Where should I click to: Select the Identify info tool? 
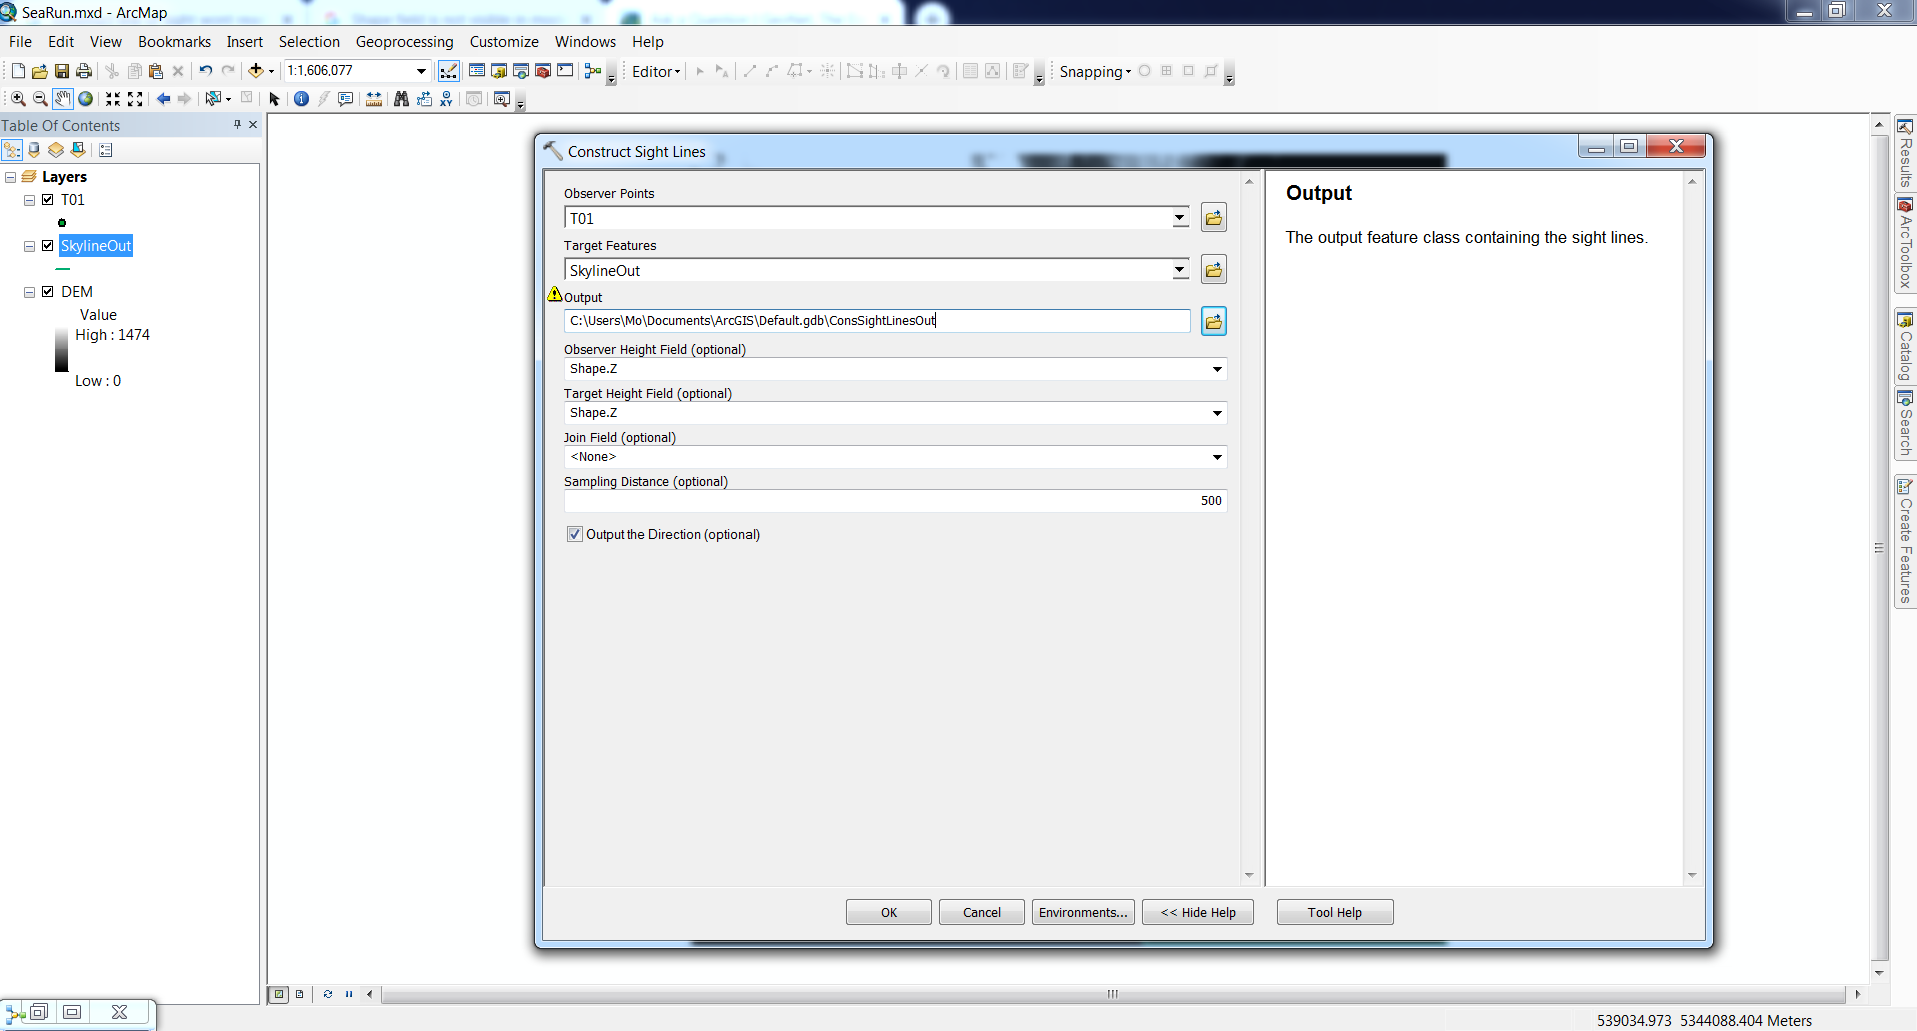[301, 99]
